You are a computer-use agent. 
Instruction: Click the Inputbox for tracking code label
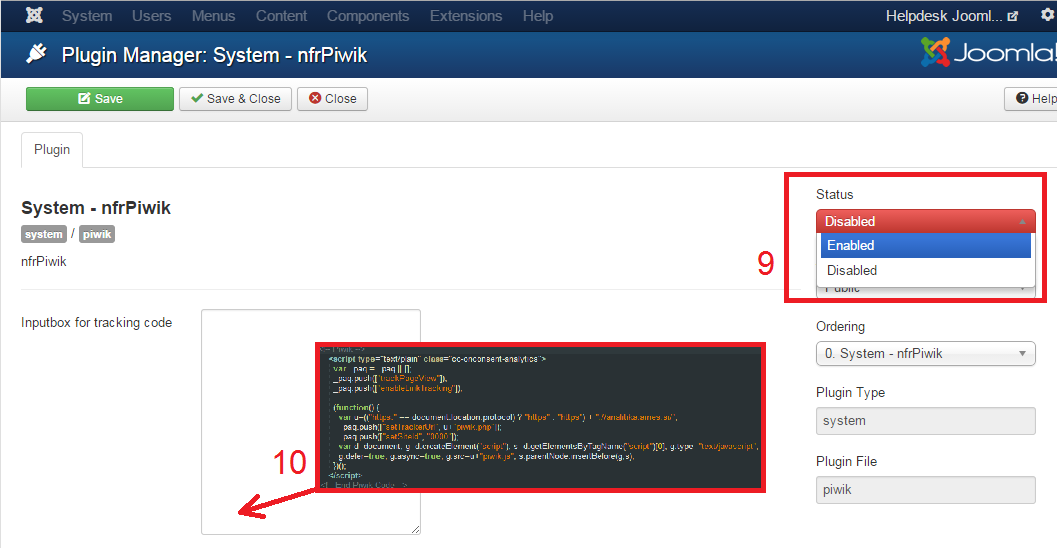tap(96, 323)
